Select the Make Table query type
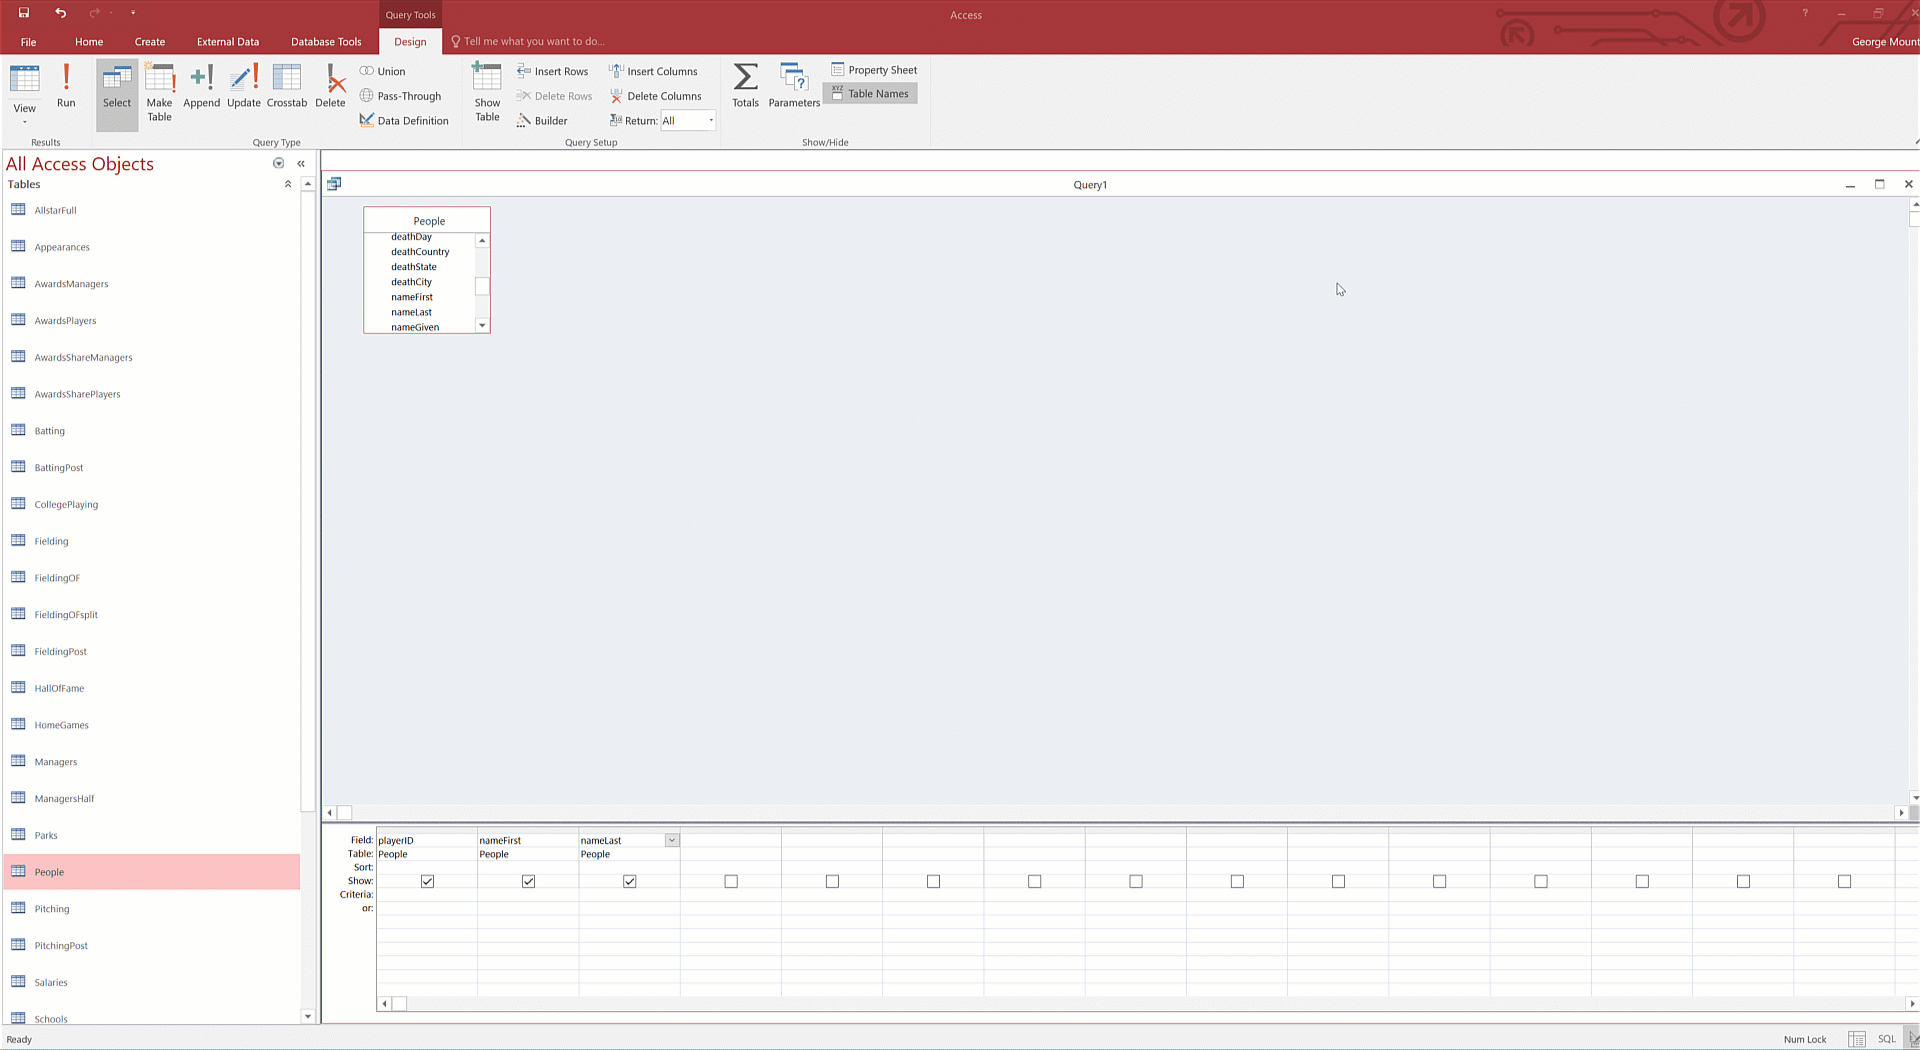The image size is (1920, 1050). click(x=159, y=92)
